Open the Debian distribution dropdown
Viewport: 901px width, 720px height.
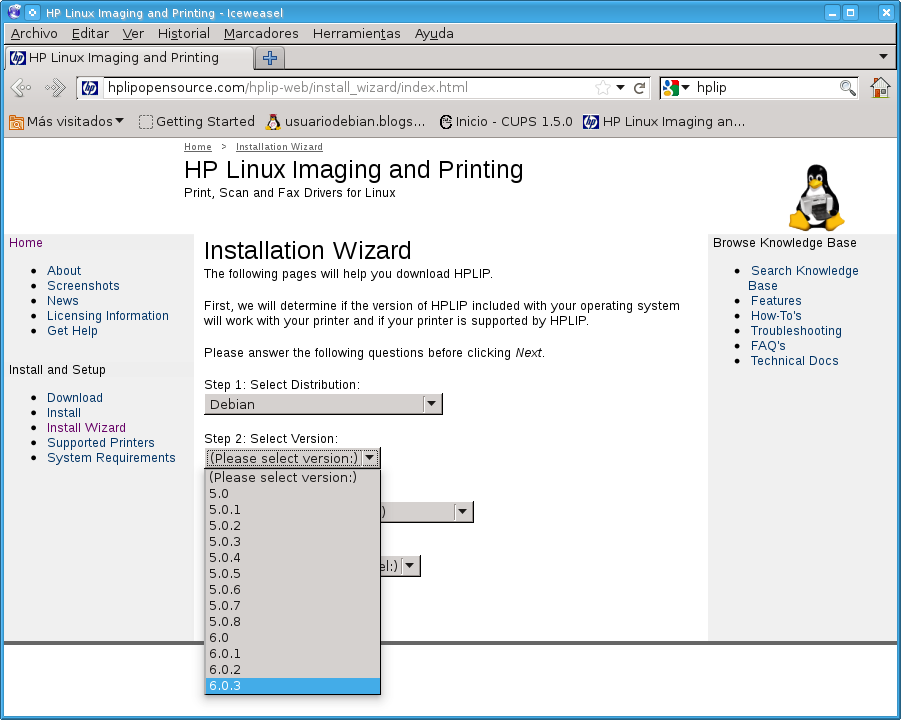pyautogui.click(x=324, y=404)
